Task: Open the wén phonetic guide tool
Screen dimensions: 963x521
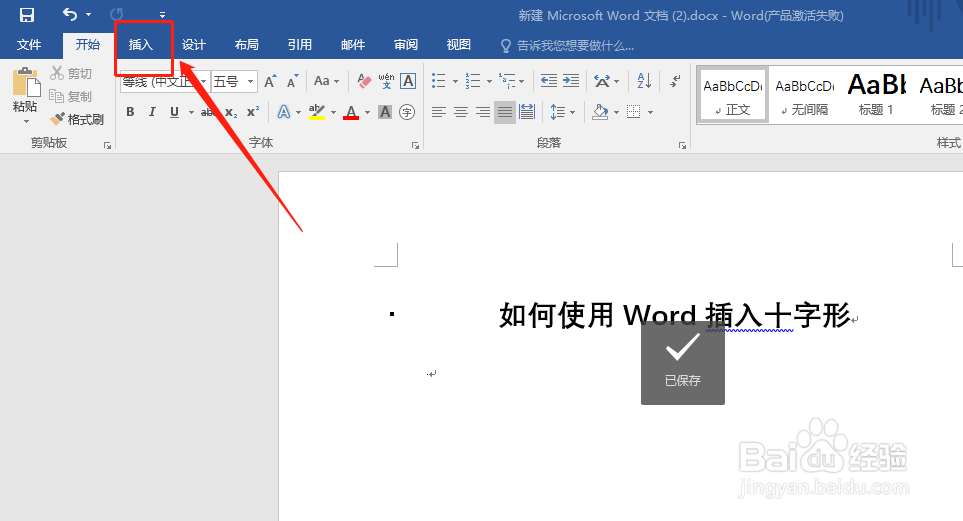Action: pos(386,81)
